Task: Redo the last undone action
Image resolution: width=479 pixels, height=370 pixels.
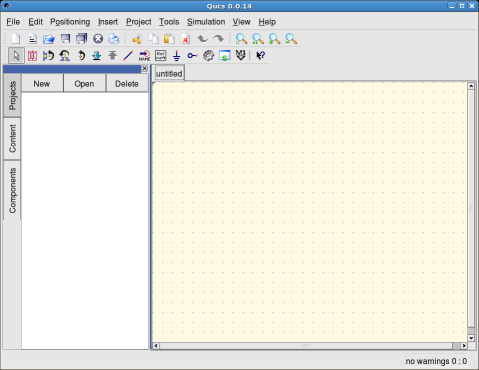Action: coord(219,39)
